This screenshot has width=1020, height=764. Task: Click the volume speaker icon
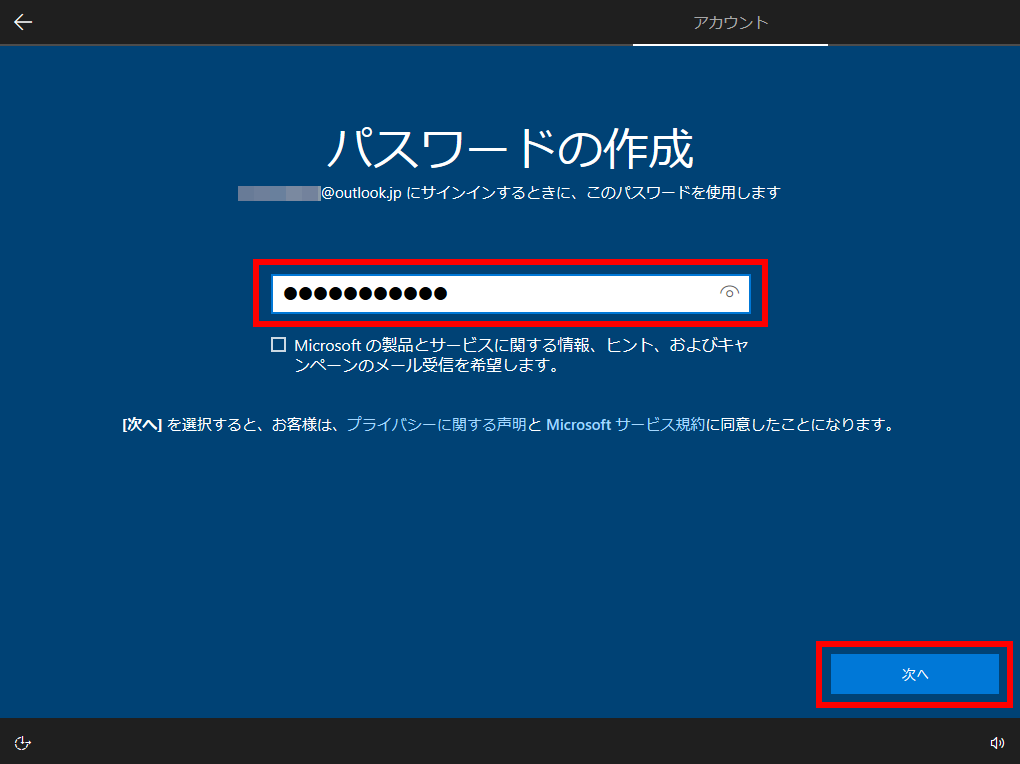coord(997,743)
